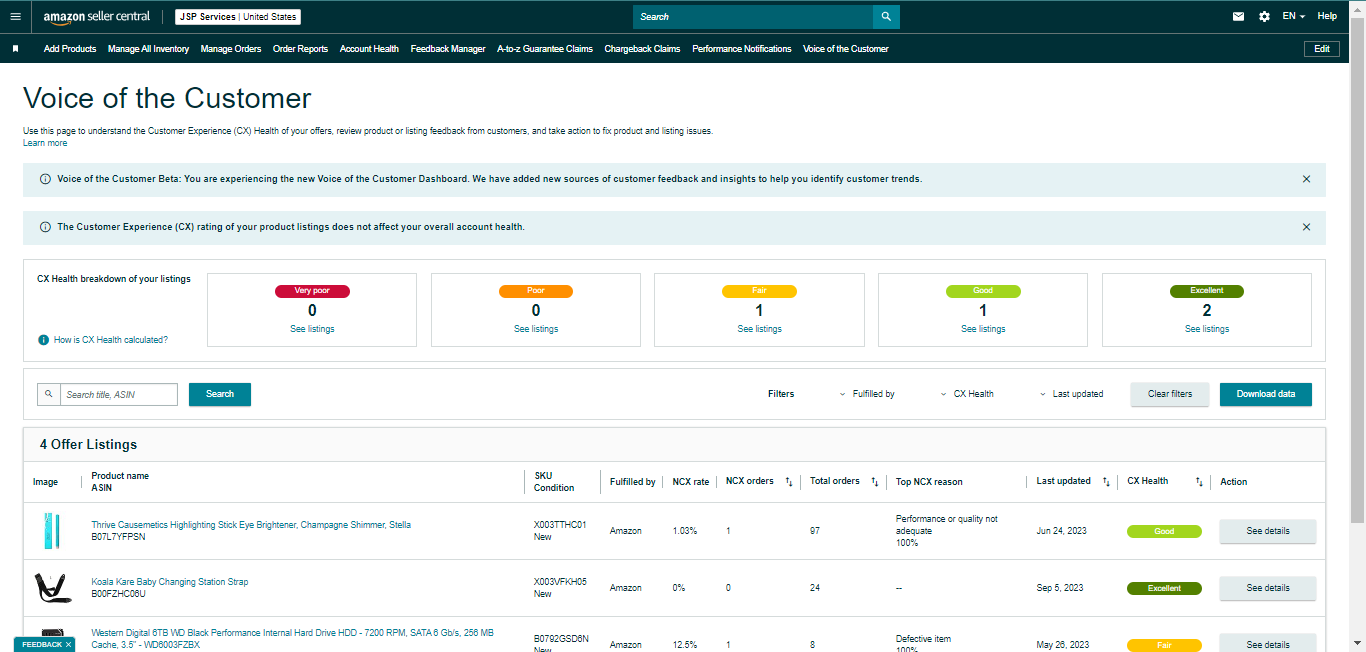The width and height of the screenshot is (1366, 652).
Task: Click the FEEDBACK tab label
Action: pyautogui.click(x=42, y=645)
